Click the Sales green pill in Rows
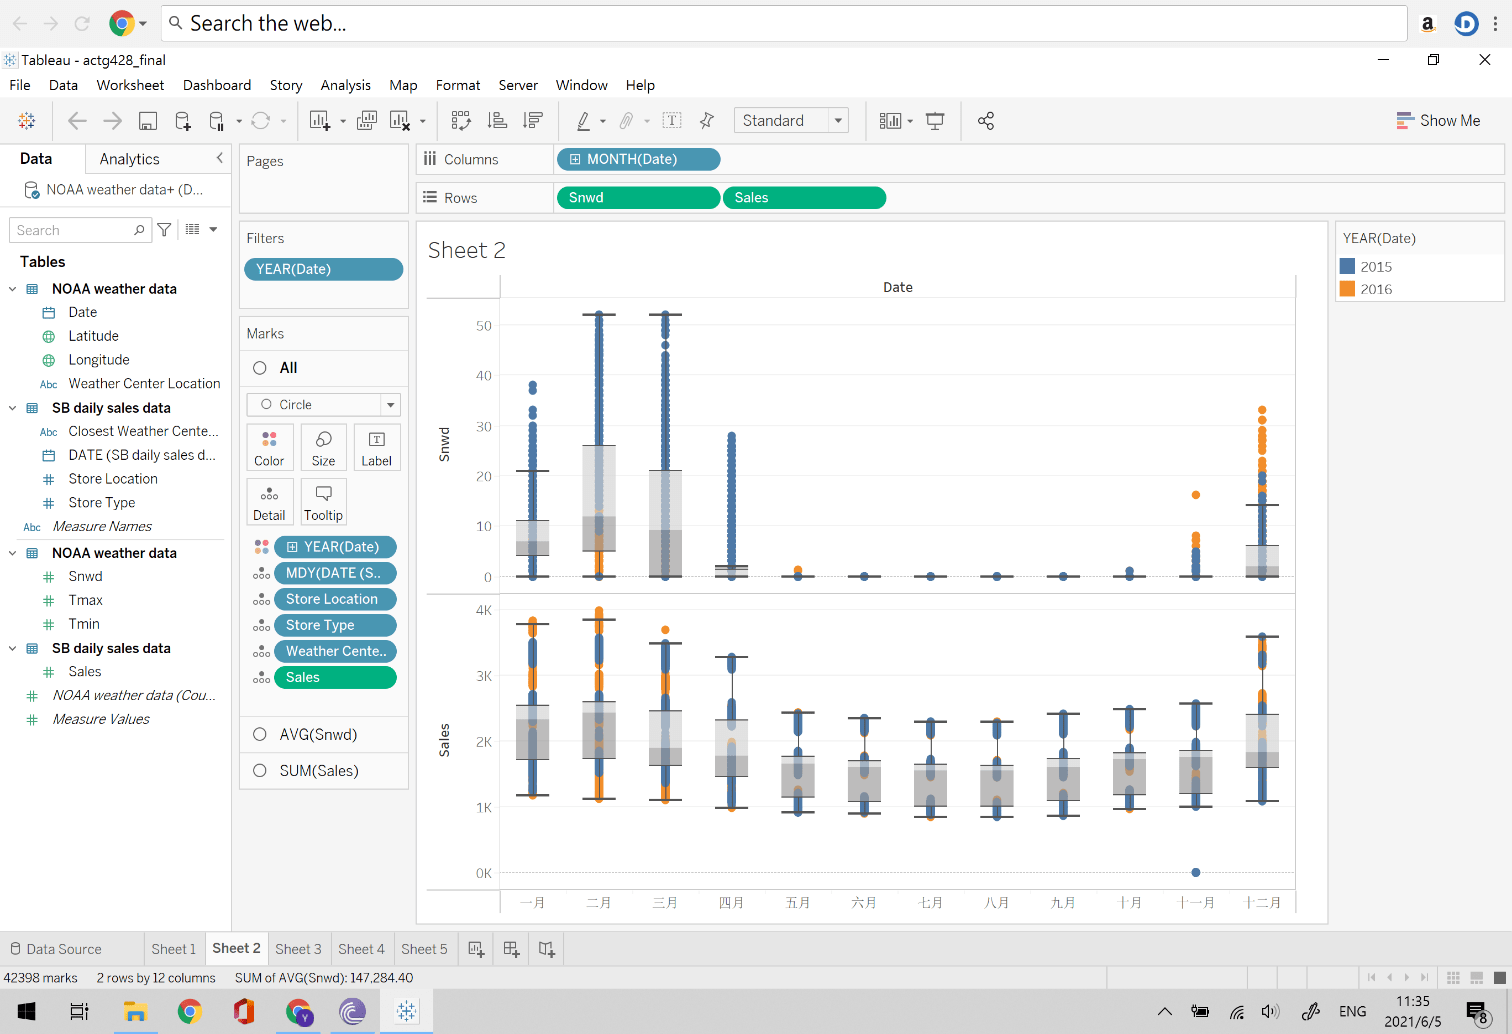The image size is (1512, 1034). click(x=804, y=197)
